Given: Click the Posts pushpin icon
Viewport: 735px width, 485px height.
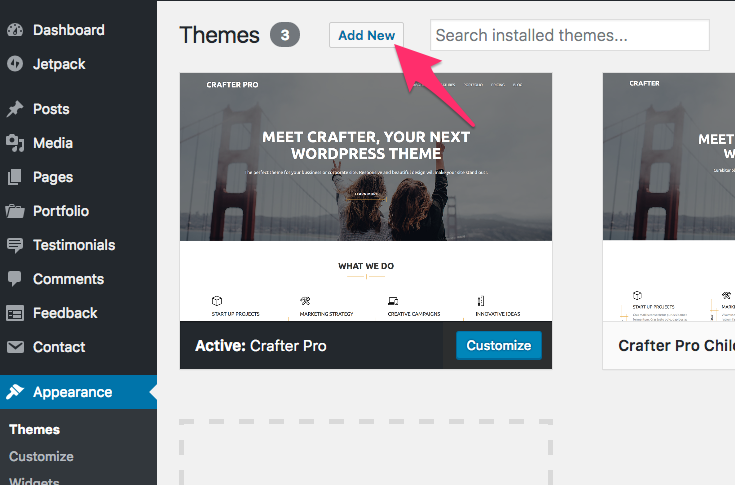Looking at the screenshot, I should click(15, 109).
